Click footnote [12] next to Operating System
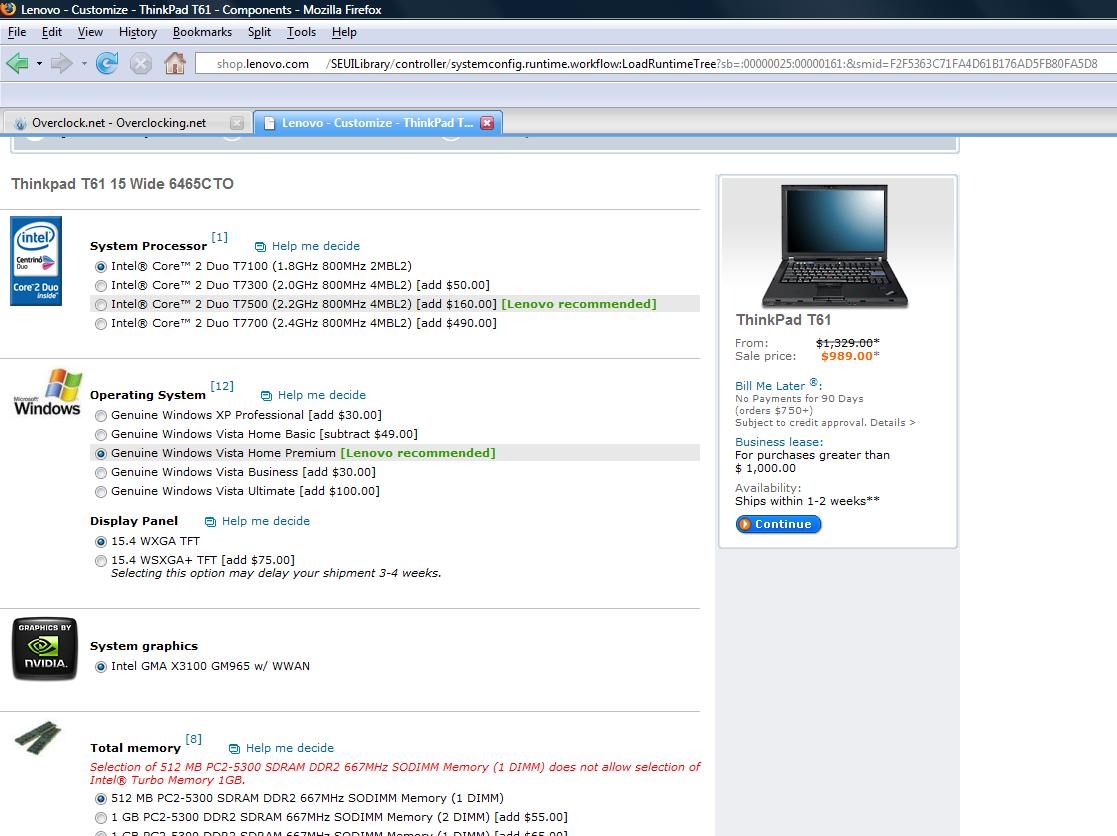 click(x=222, y=386)
